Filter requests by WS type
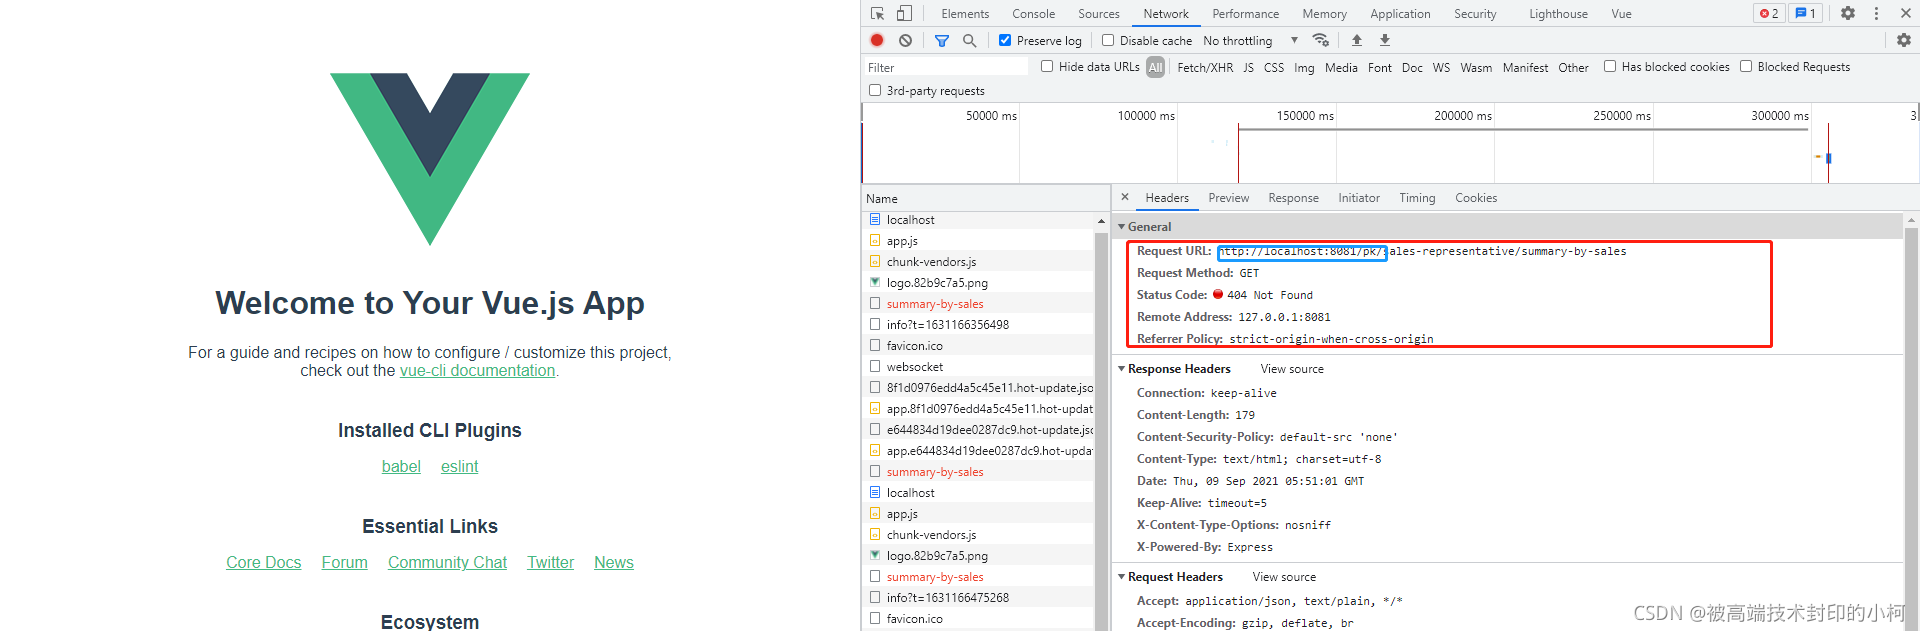Image resolution: width=1920 pixels, height=631 pixels. 1441,67
